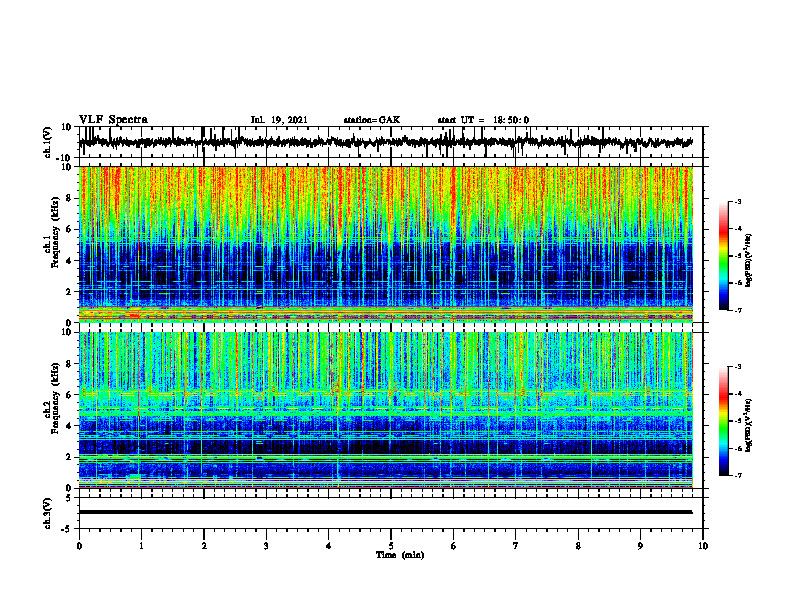The height and width of the screenshot is (612, 792).
Task: Click the "-7" label on ch.2 color bar
Action: coord(738,475)
